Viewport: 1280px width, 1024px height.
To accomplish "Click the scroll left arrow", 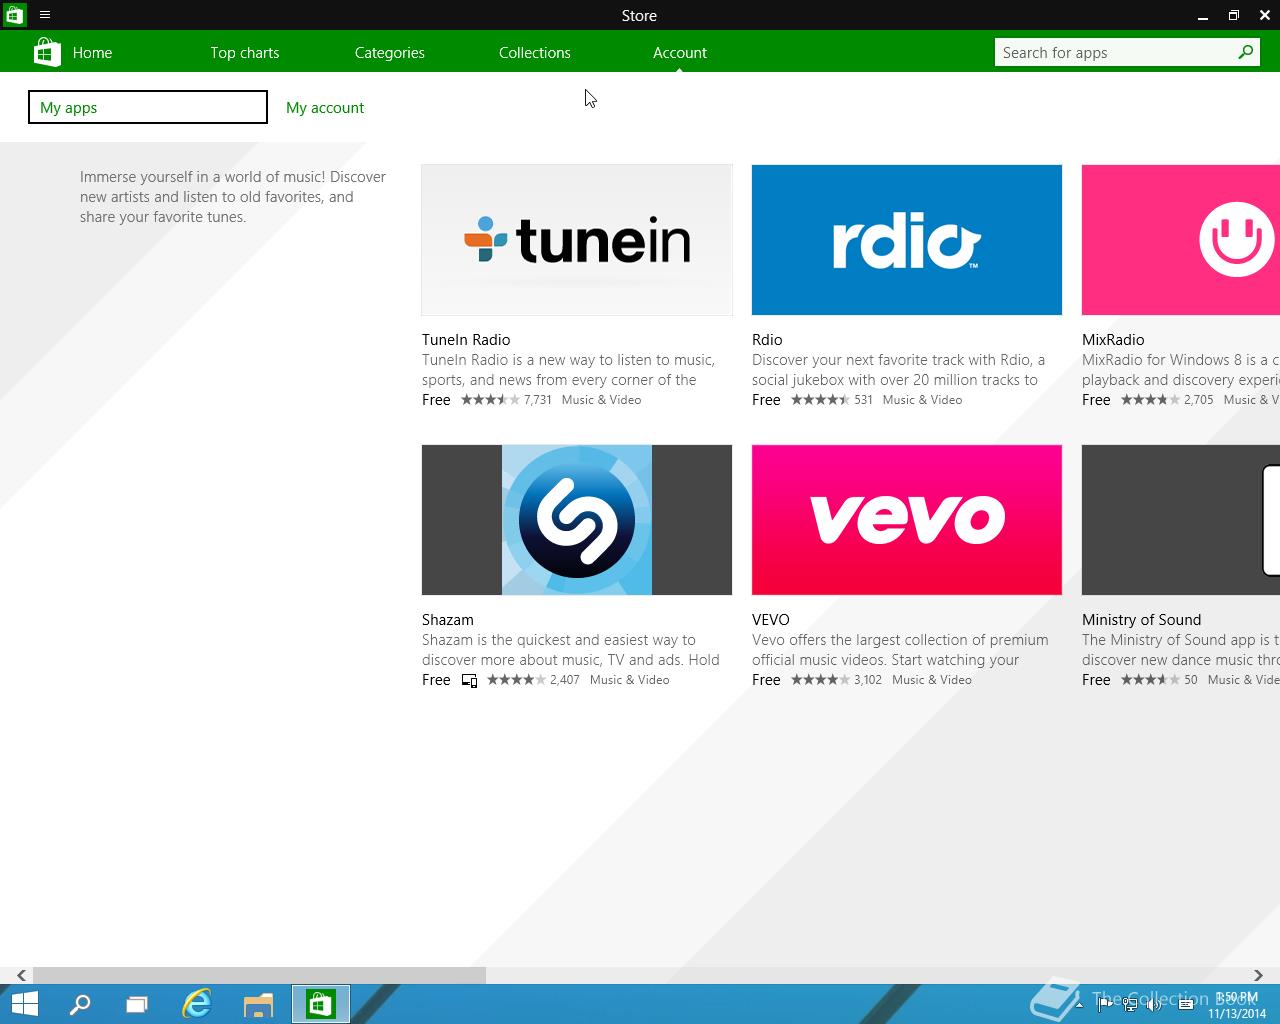I will pos(21,975).
